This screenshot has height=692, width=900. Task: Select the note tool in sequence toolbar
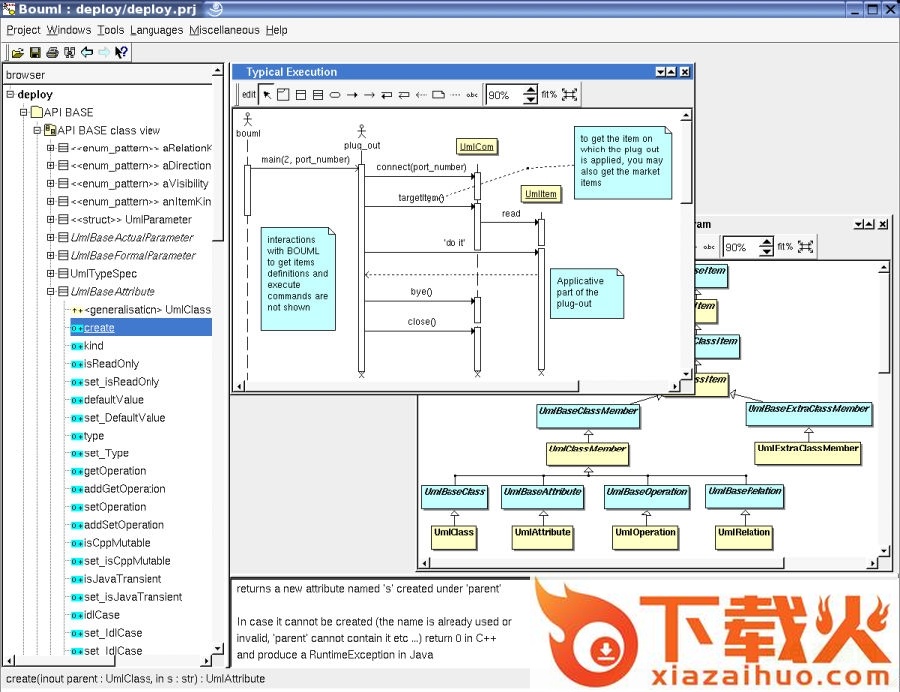coord(439,95)
